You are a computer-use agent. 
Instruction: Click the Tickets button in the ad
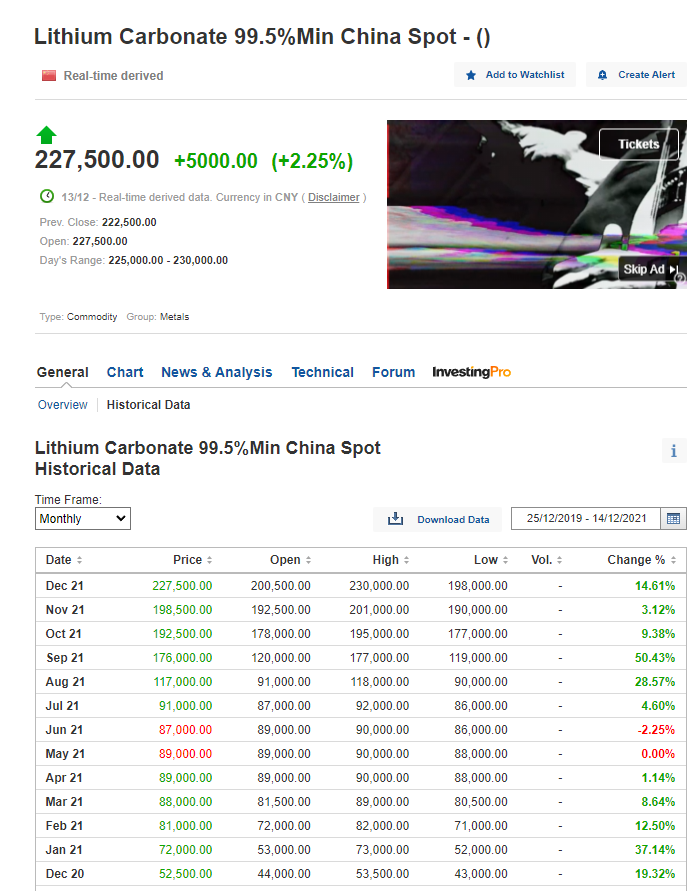pos(639,144)
